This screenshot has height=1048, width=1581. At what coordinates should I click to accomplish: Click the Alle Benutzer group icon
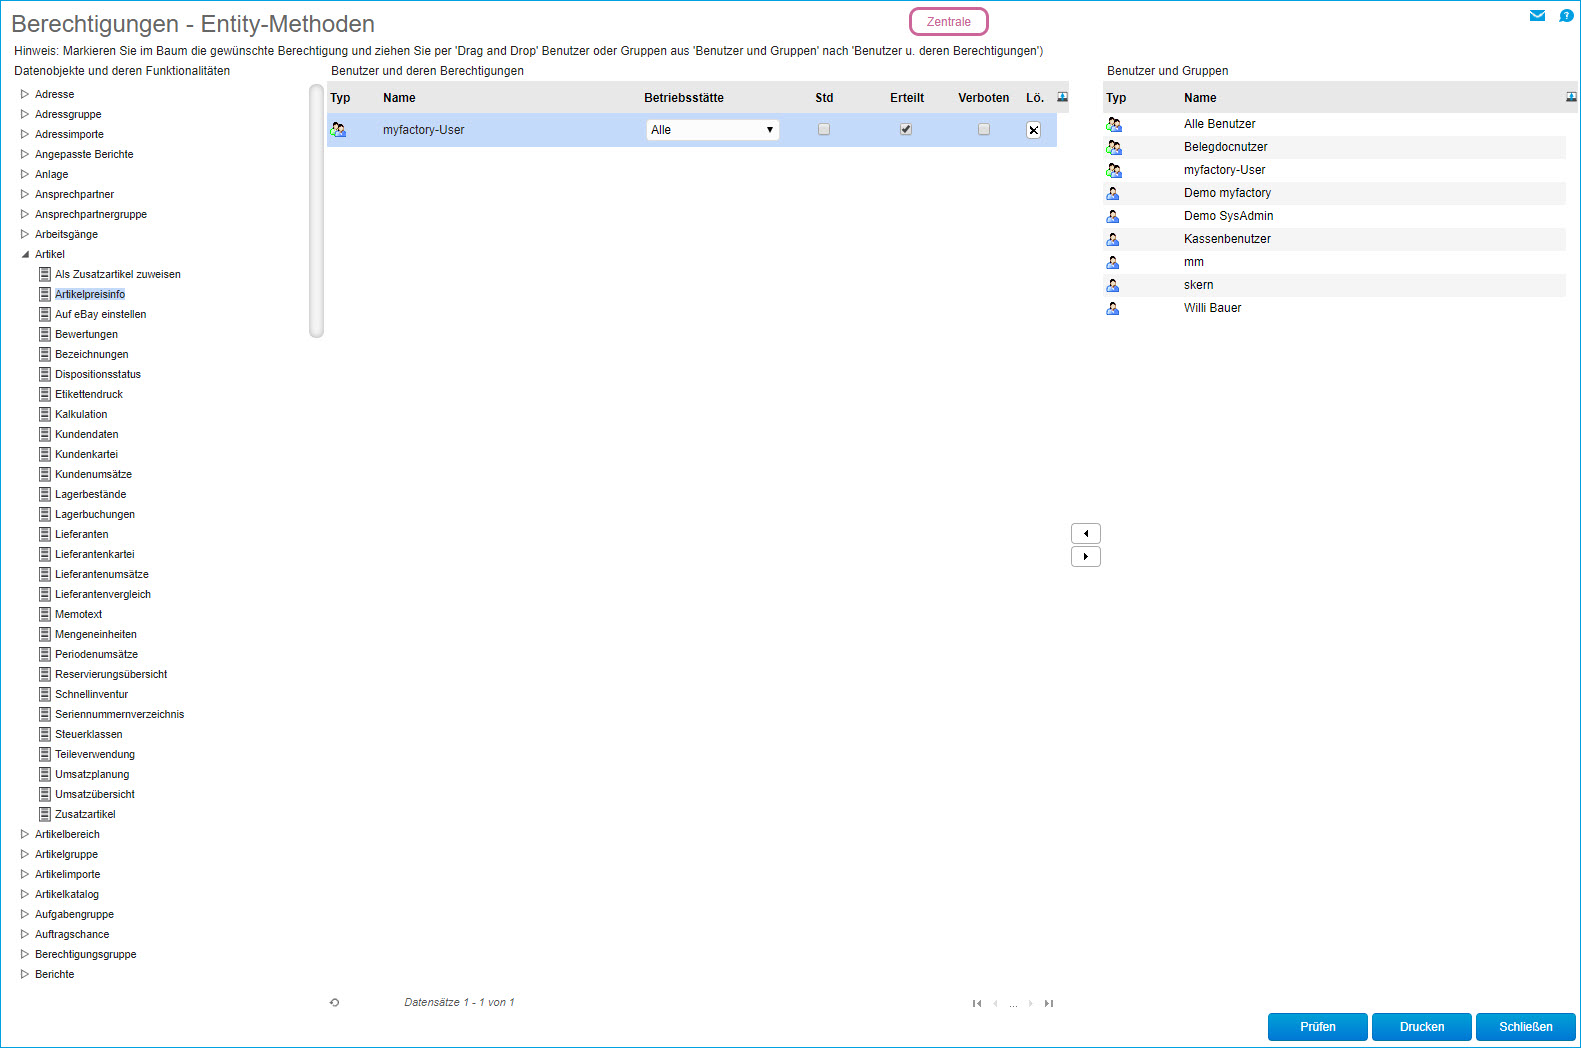[x=1113, y=124]
